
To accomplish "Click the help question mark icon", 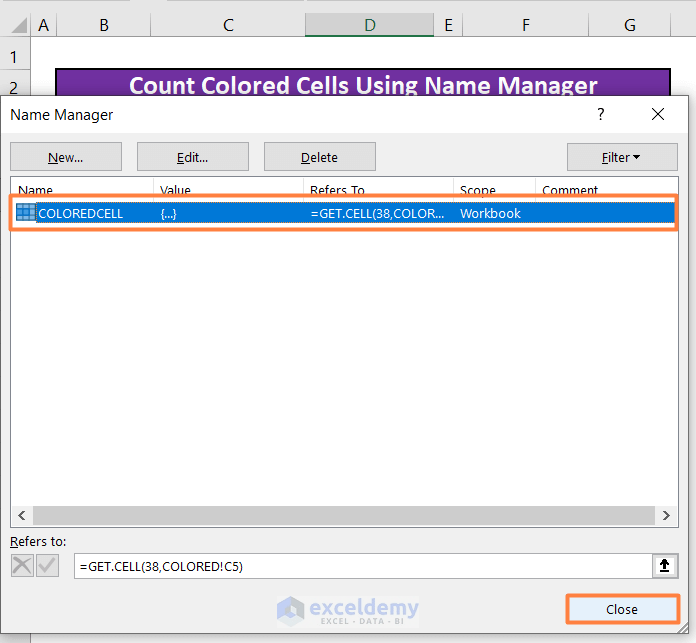I will [600, 114].
